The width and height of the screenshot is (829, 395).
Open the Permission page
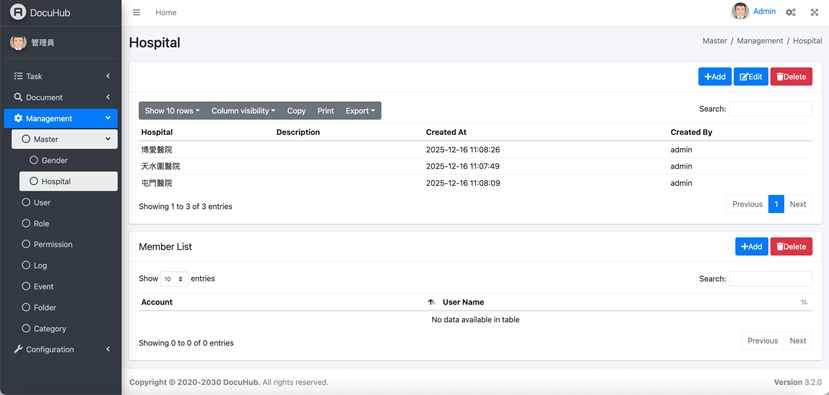click(x=65, y=244)
